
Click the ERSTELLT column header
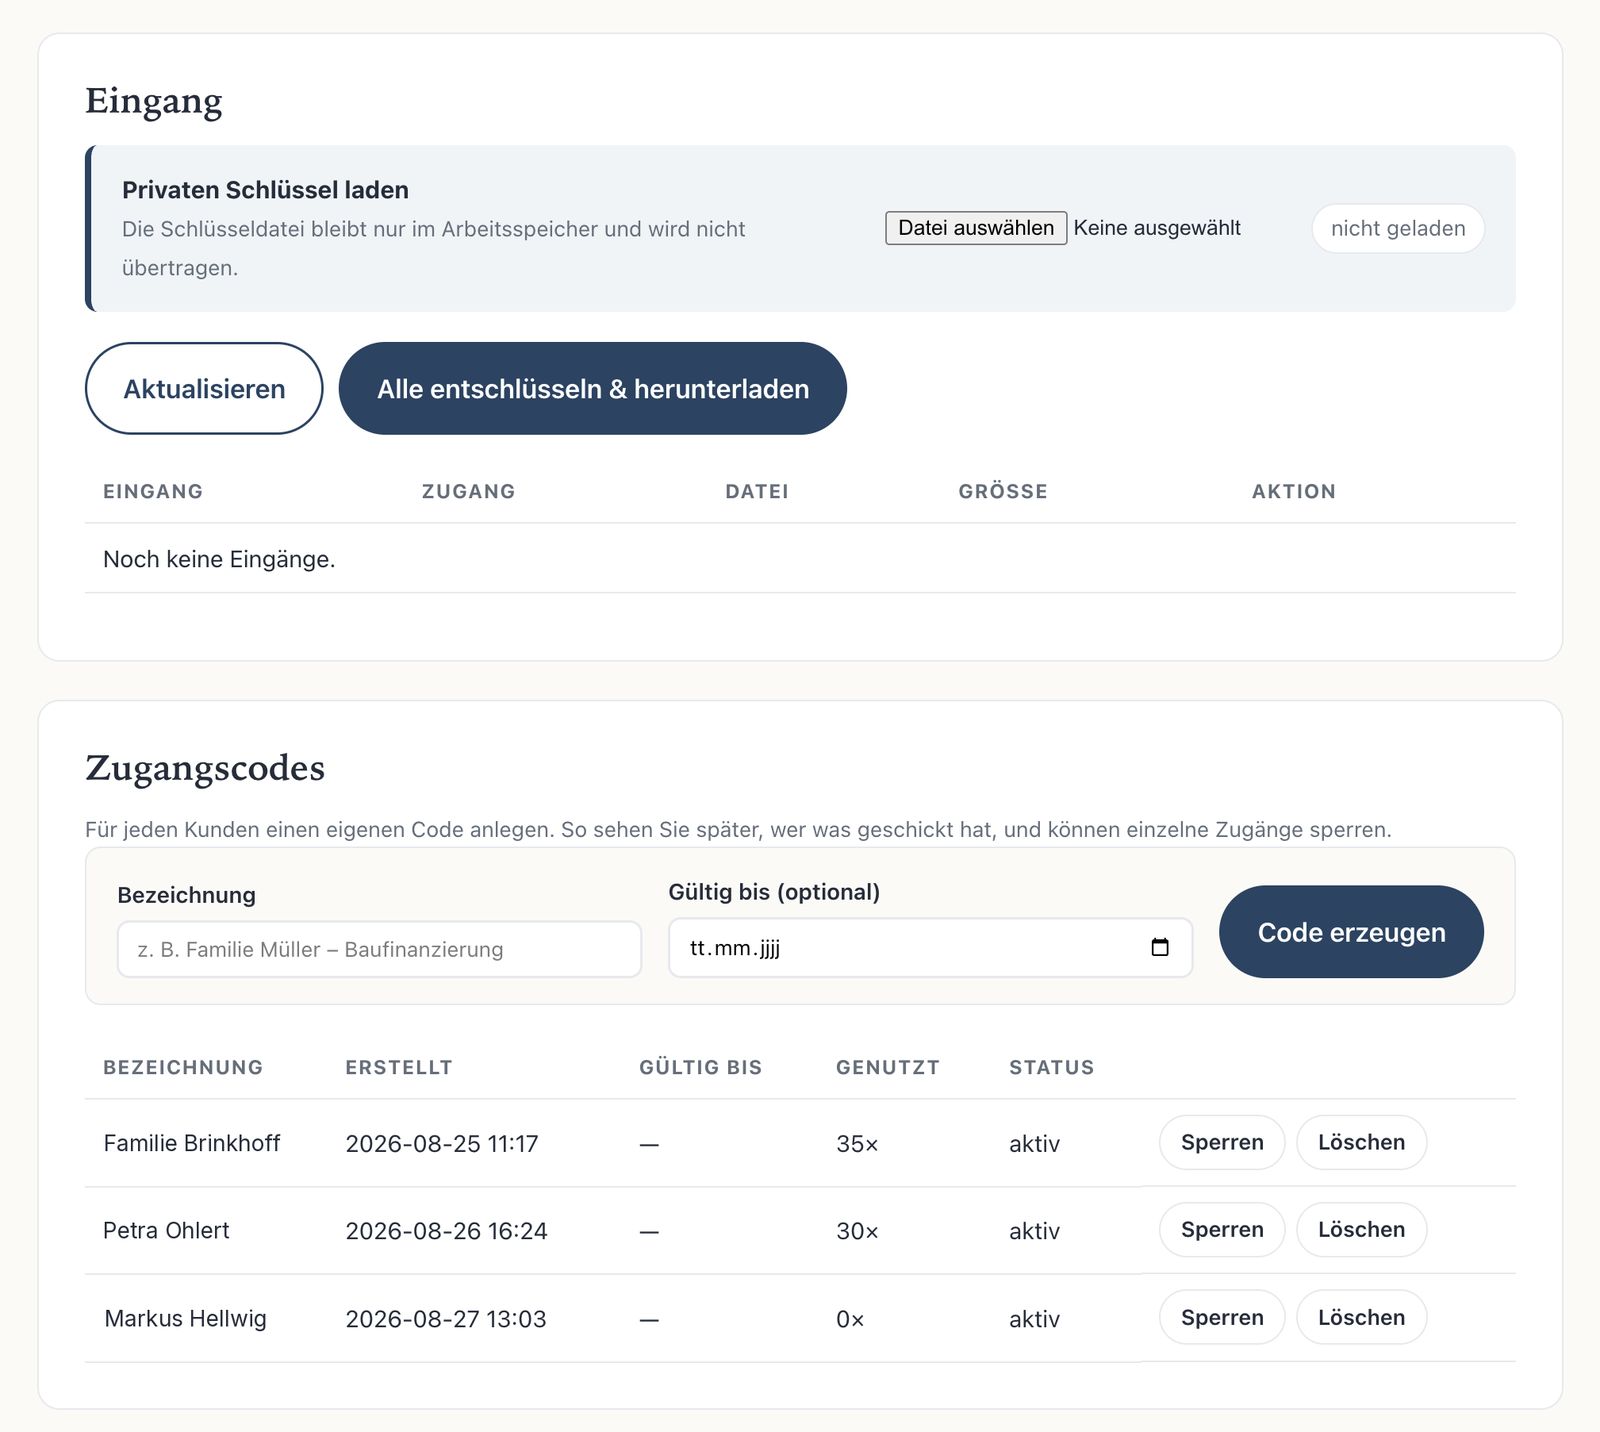pyautogui.click(x=399, y=1067)
